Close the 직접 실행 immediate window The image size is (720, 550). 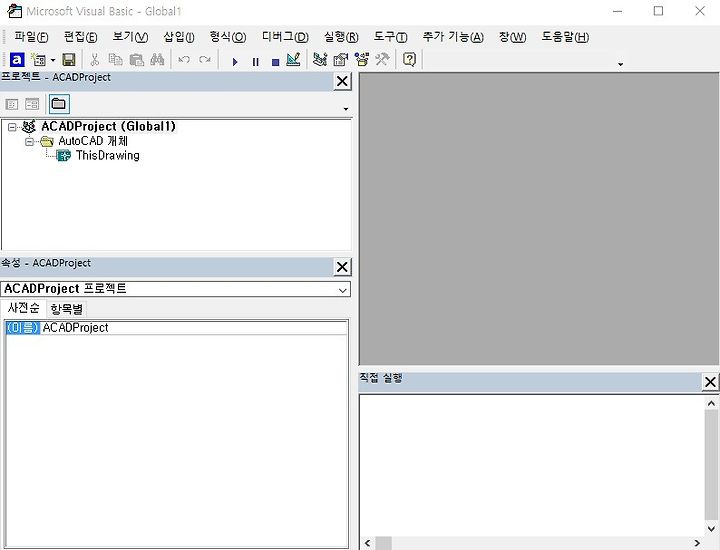(710, 382)
